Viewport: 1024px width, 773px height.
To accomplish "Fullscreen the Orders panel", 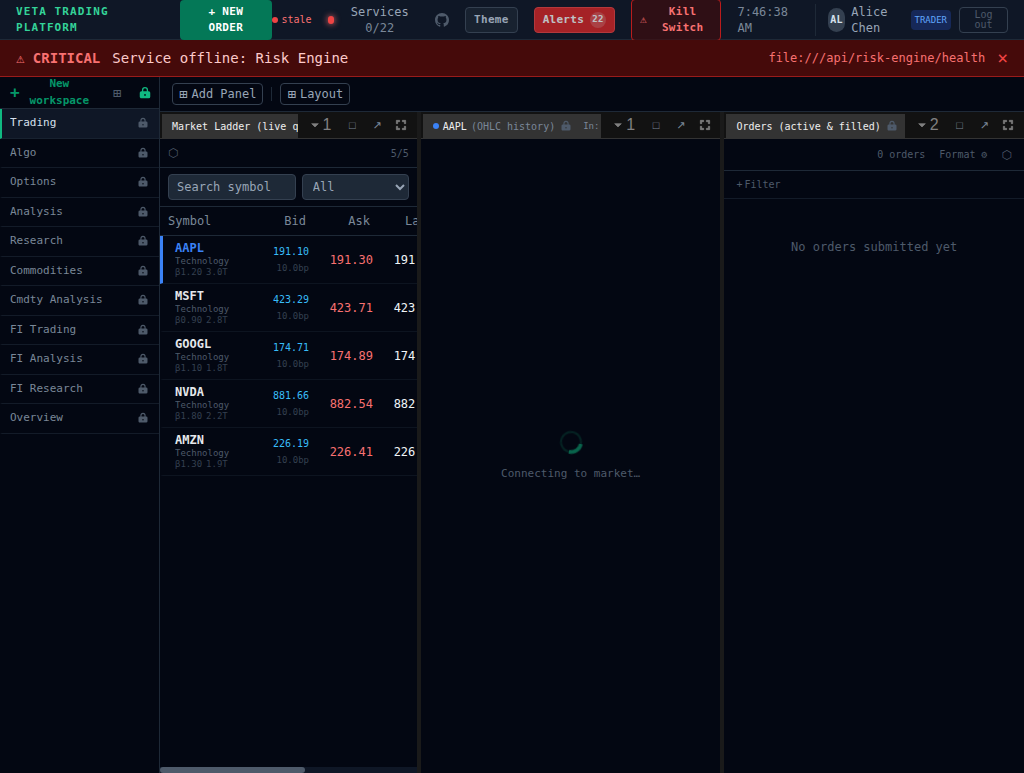I will click(x=1008, y=125).
